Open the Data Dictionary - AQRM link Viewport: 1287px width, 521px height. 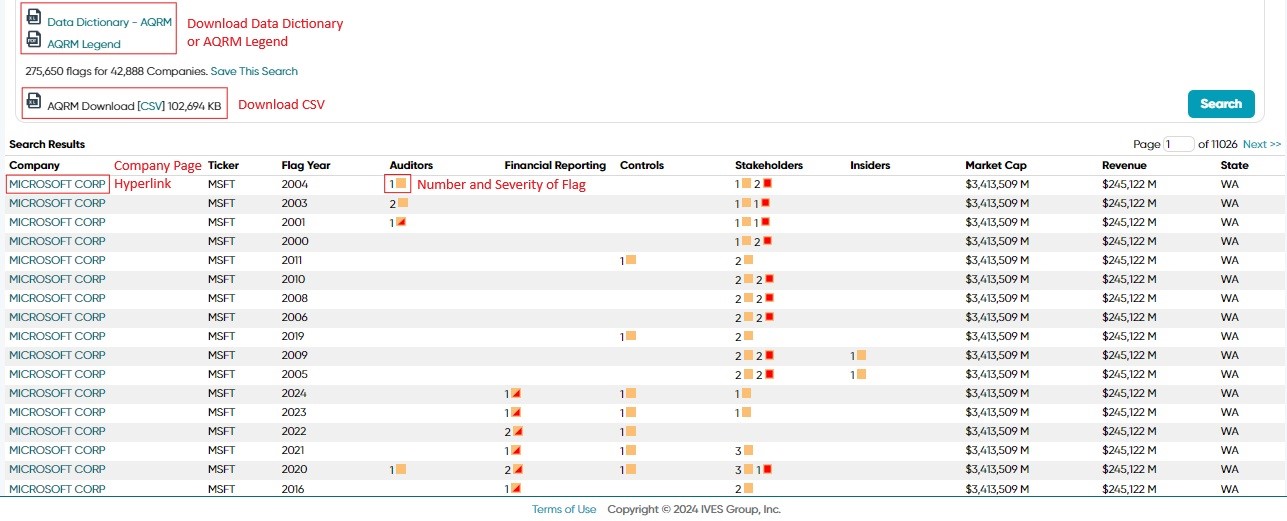[110, 22]
